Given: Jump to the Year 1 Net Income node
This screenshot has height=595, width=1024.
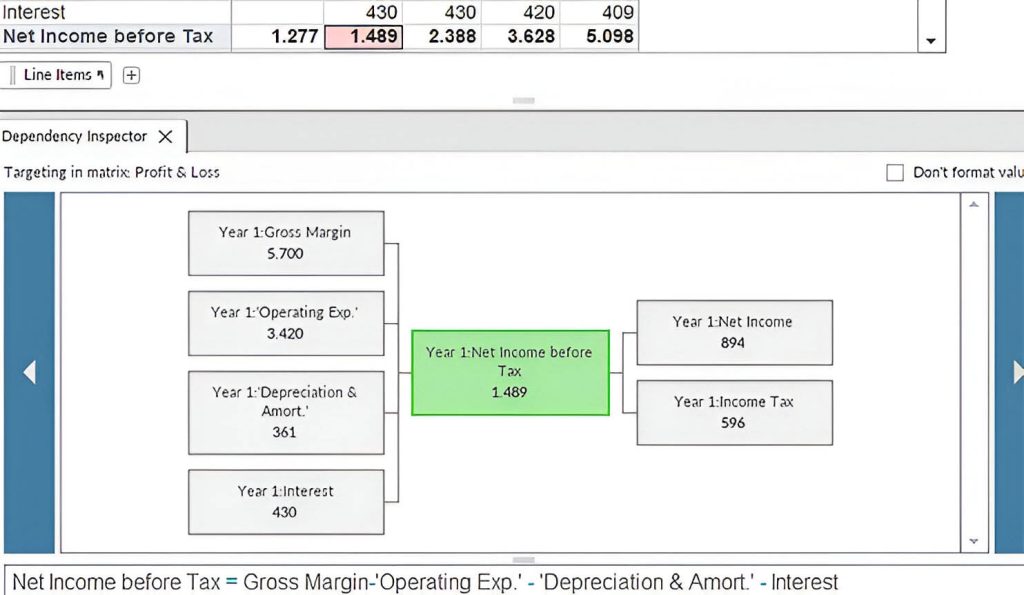Looking at the screenshot, I should 733,332.
